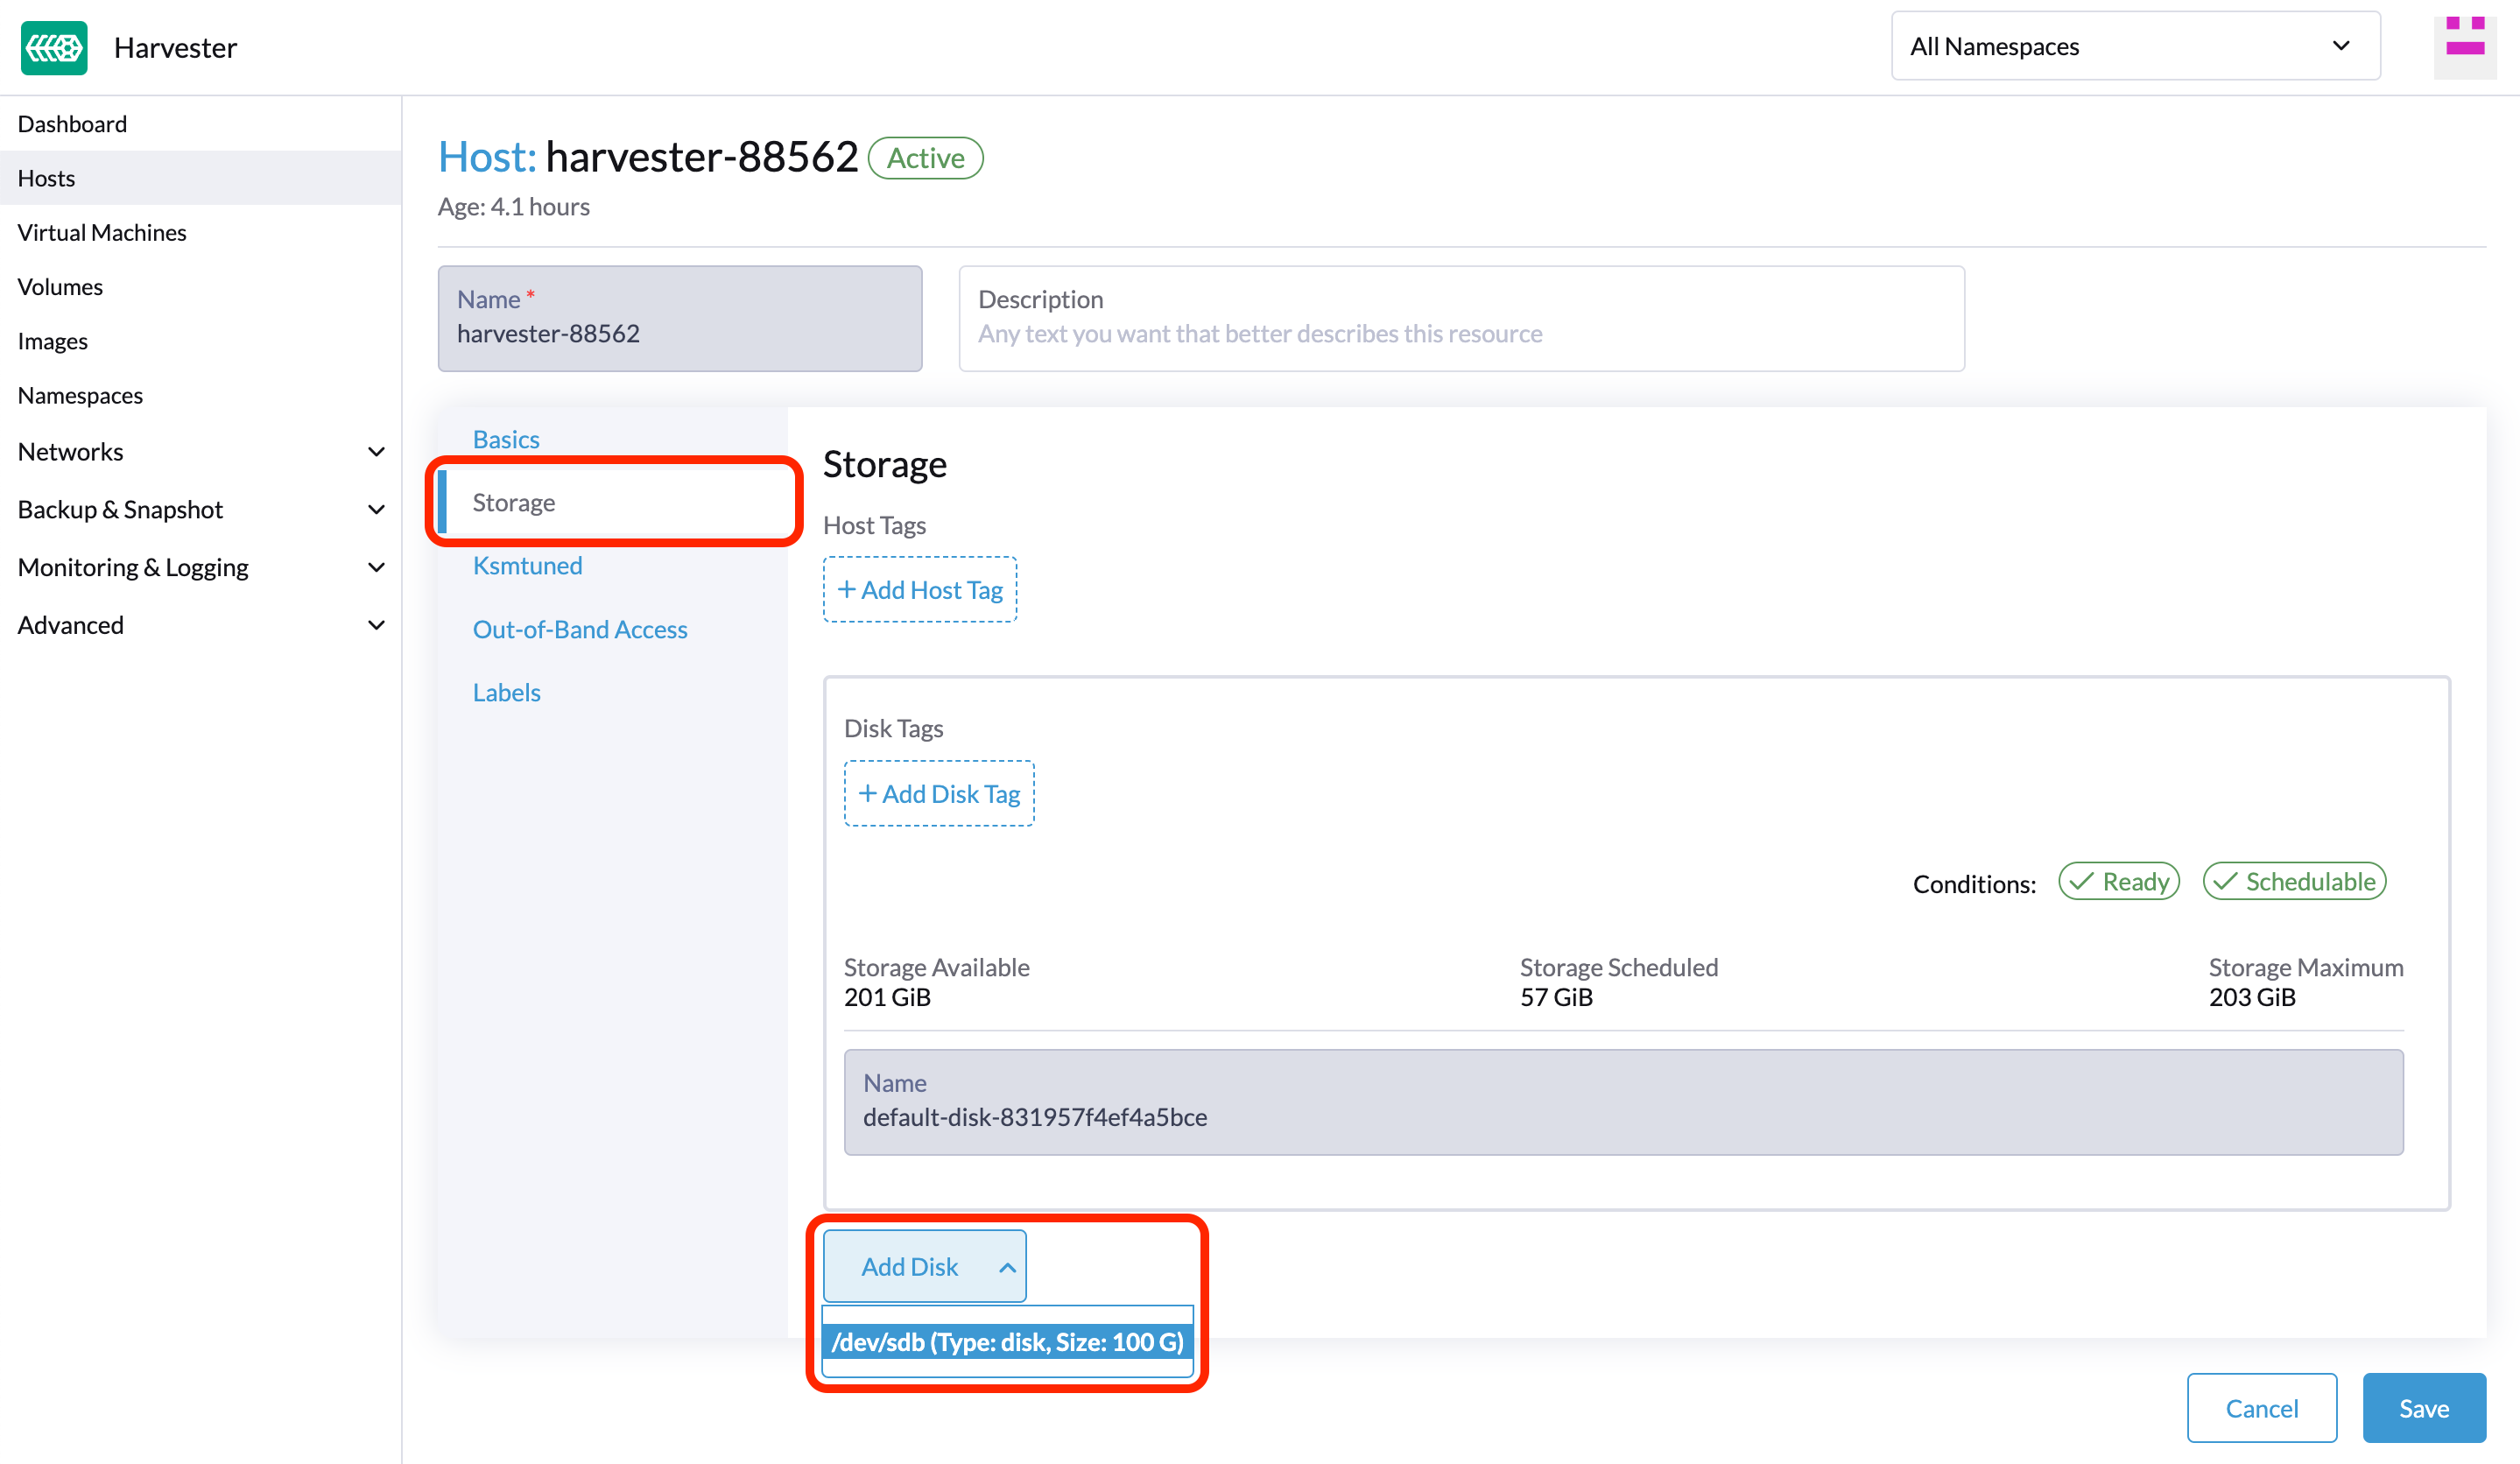This screenshot has width=2520, height=1464.
Task: Click Add Disk Tag button
Action: tap(939, 794)
